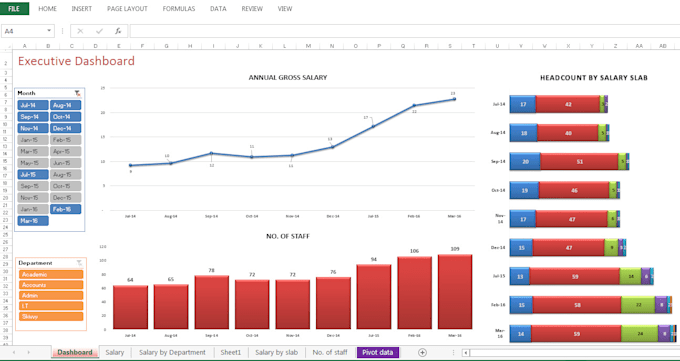Open the FILE backstage menu

pyautogui.click(x=15, y=8)
